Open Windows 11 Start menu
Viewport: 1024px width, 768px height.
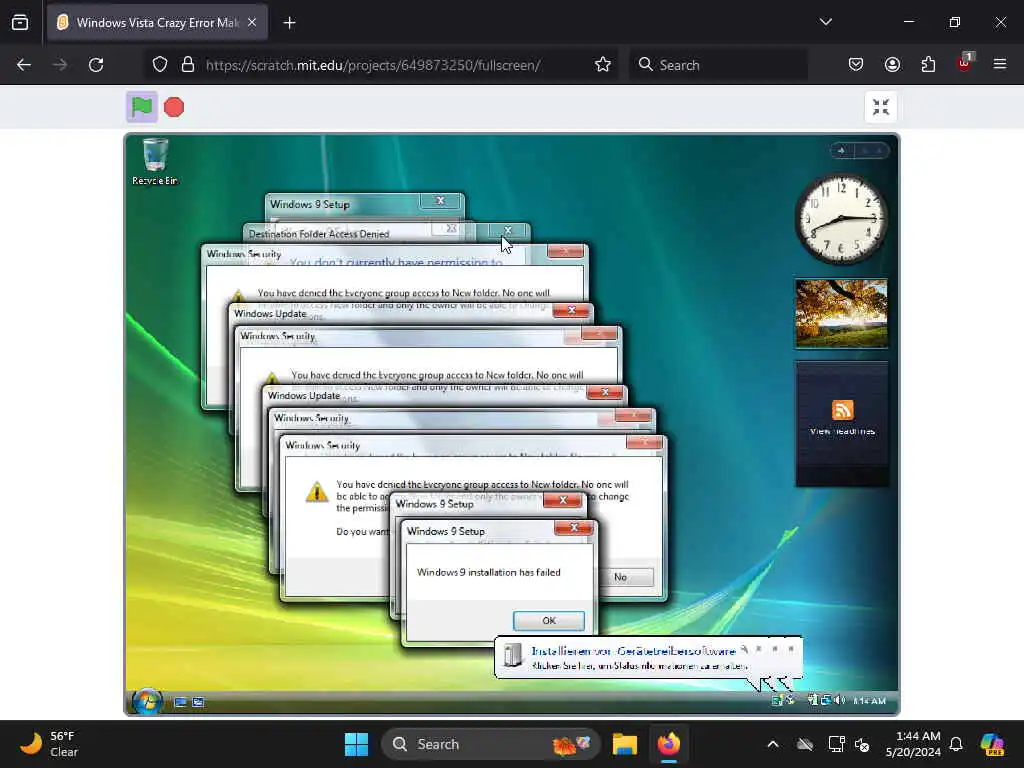pyautogui.click(x=357, y=744)
